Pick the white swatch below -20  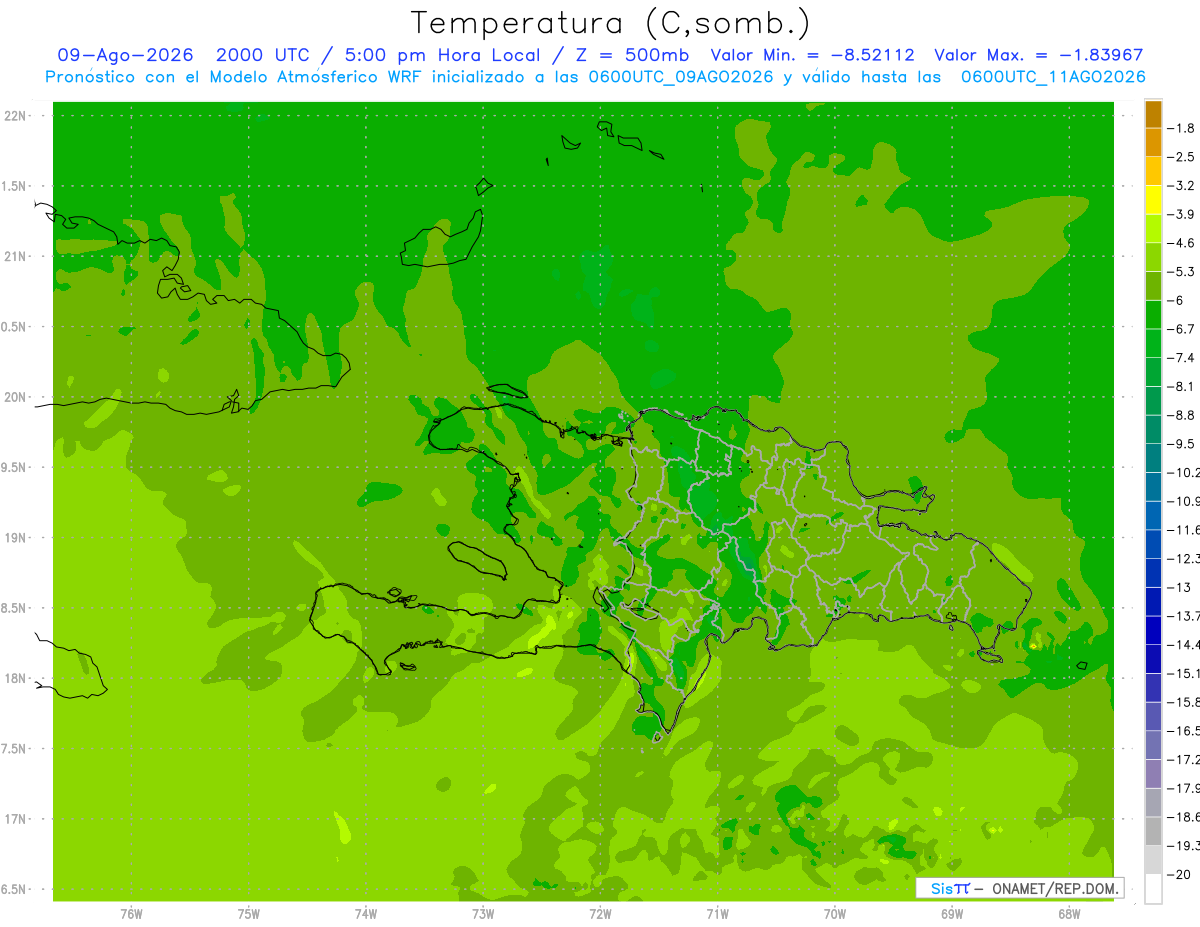coord(1153,888)
